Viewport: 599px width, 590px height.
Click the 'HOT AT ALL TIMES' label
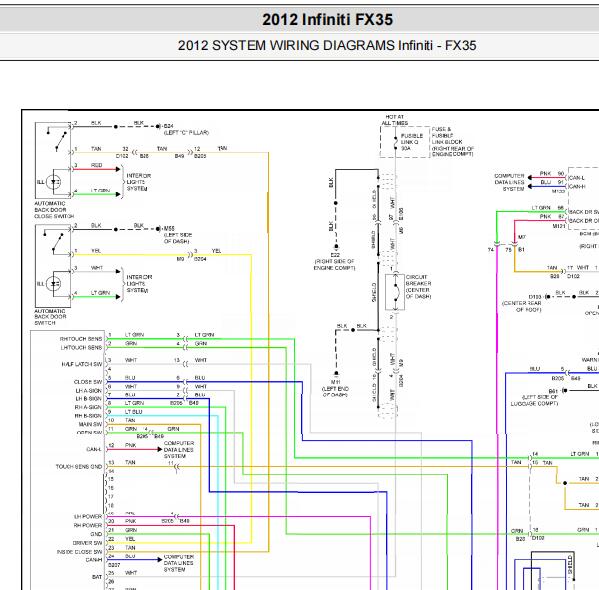pyautogui.click(x=395, y=120)
